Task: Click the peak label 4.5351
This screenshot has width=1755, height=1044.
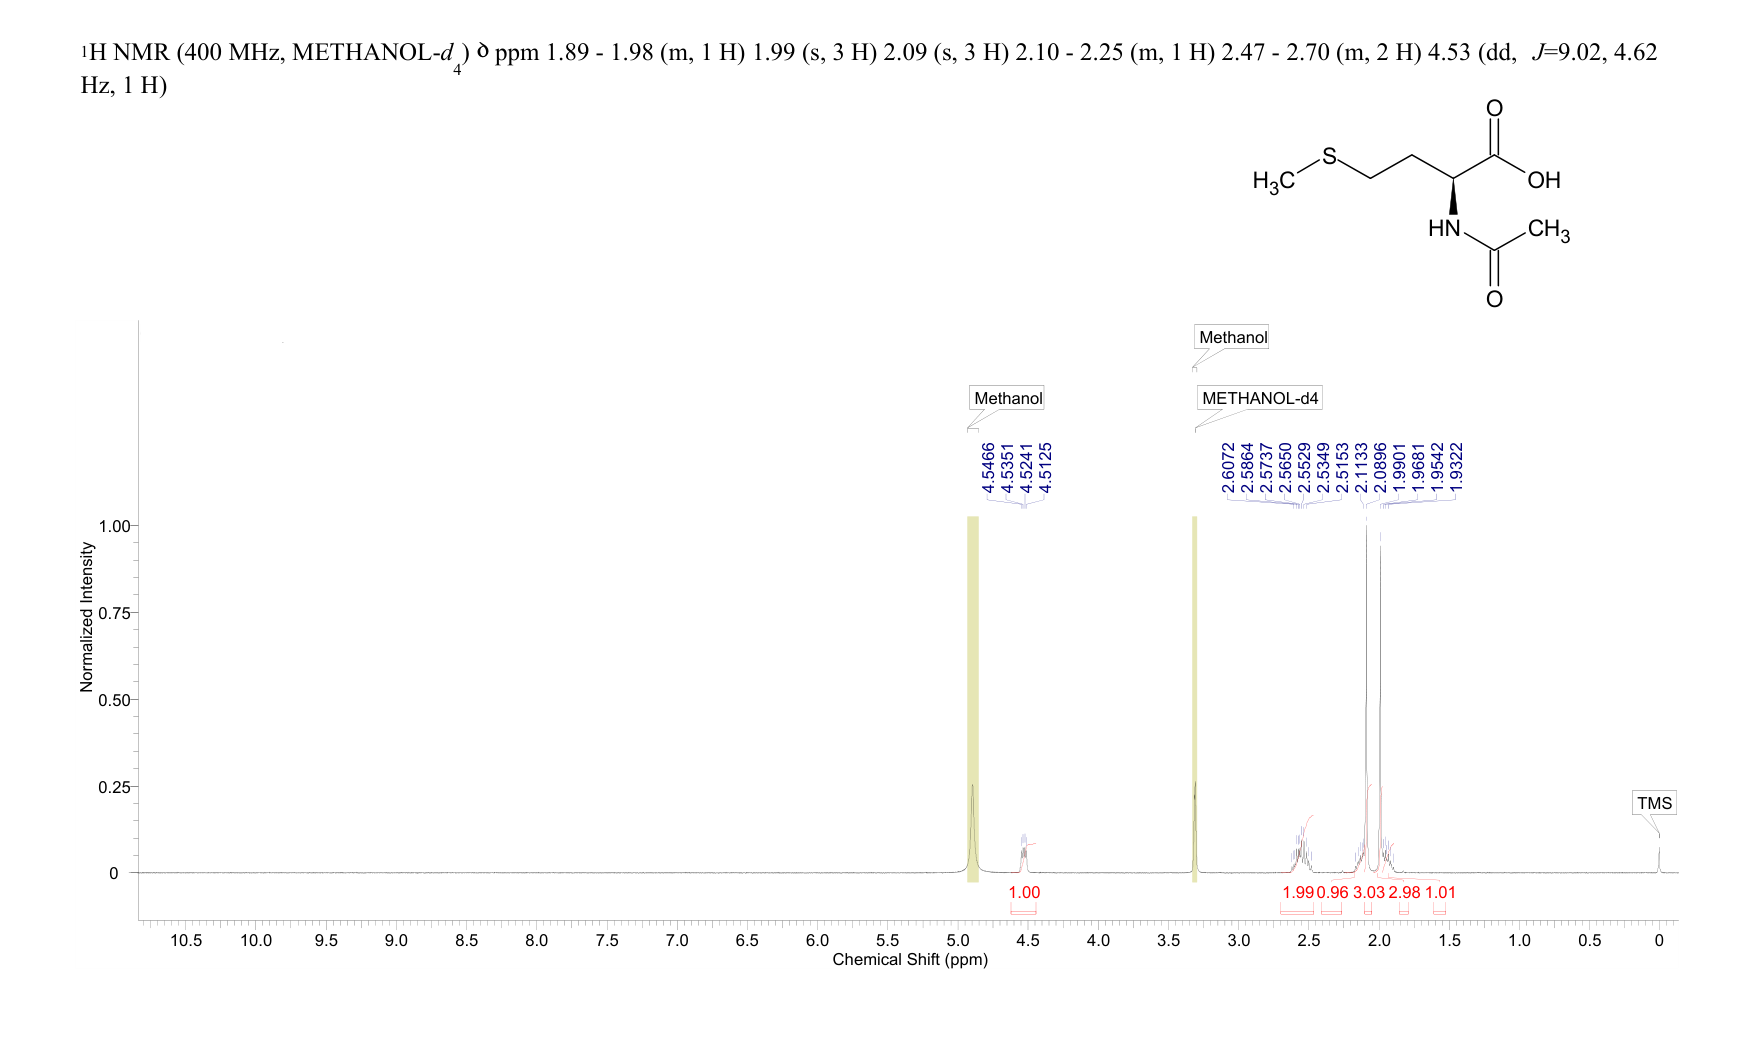Action: (x=1007, y=468)
